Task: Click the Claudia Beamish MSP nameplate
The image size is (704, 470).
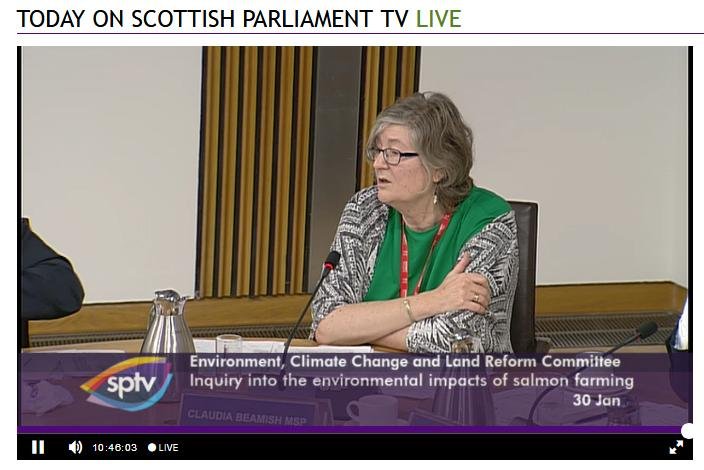Action: [247, 417]
